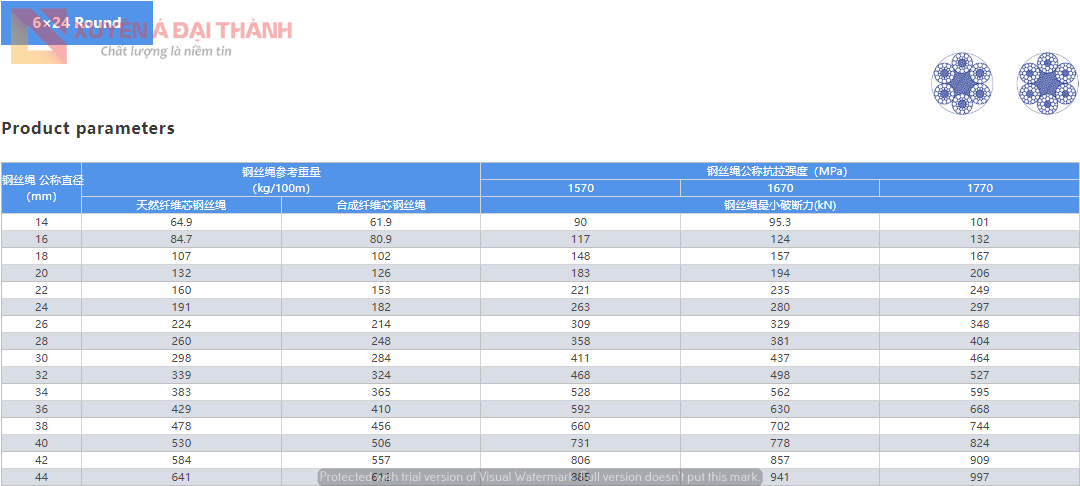Viewport: 1080px width, 486px height.
Task: Click the diameter cell reading 26
Action: click(42, 324)
